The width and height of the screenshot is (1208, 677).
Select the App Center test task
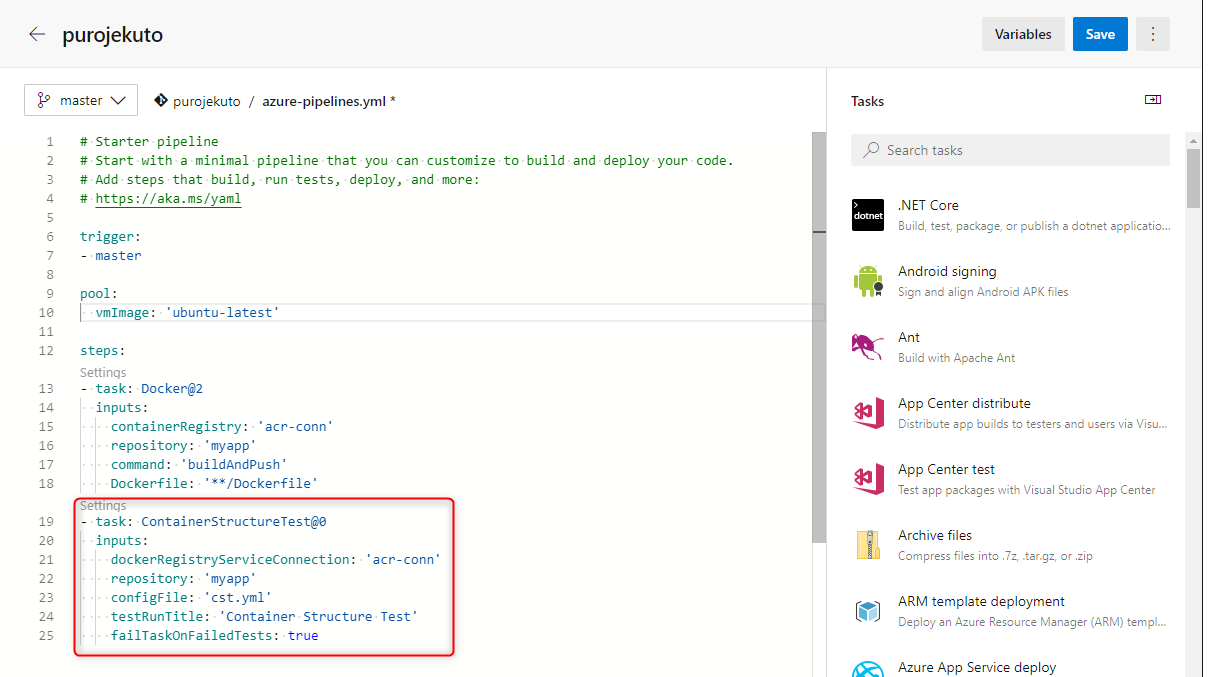[1010, 479]
